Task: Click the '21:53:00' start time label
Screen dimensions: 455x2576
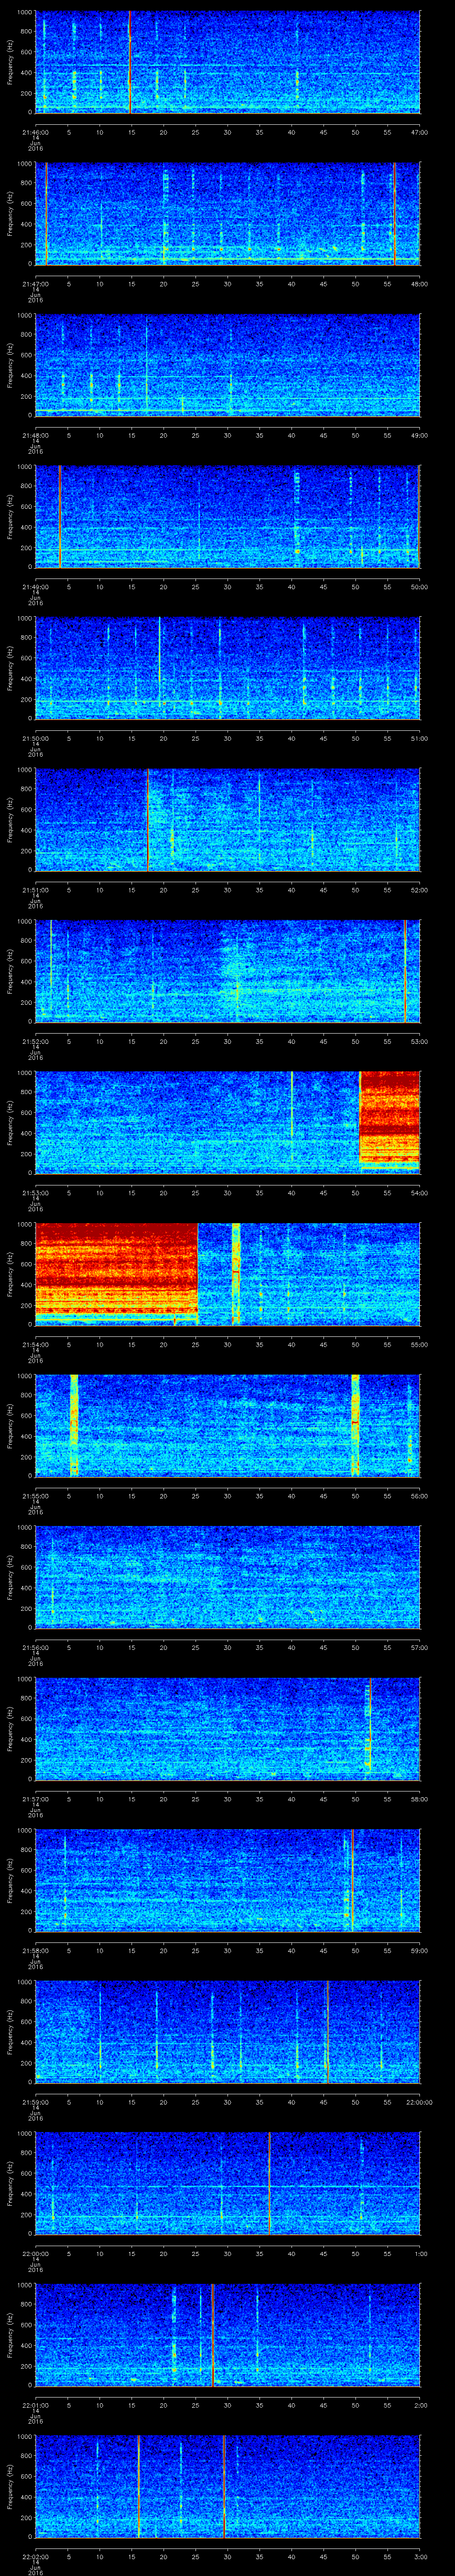Action: pyautogui.click(x=35, y=1193)
